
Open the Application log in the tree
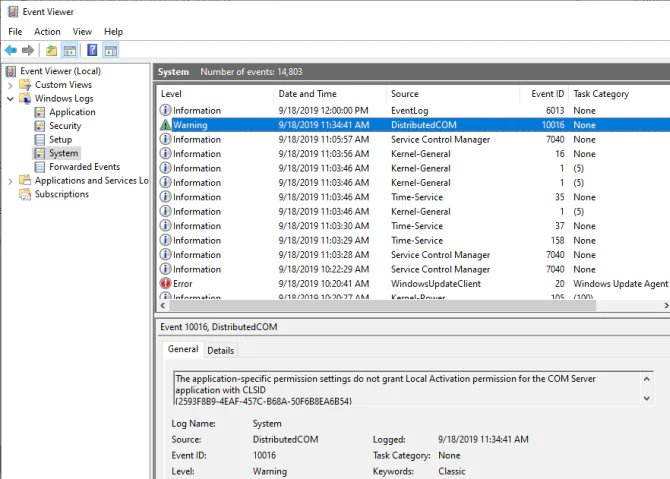pyautogui.click(x=72, y=112)
